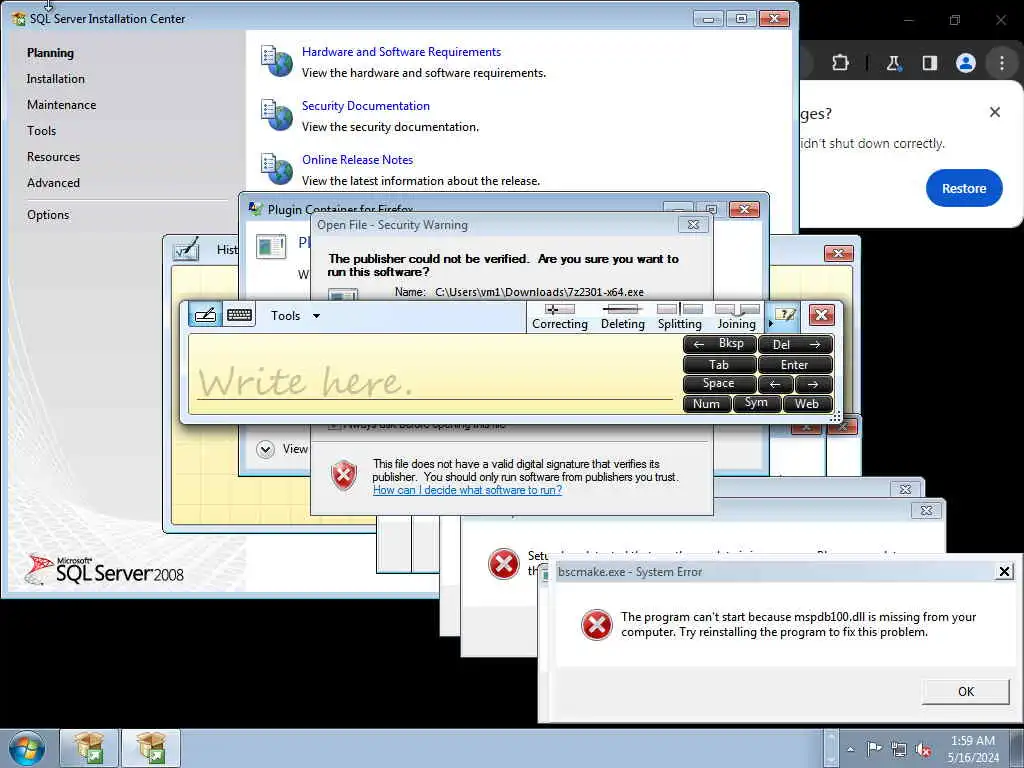Viewport: 1024px width, 768px height.
Task: Expand the gesture demos arrow
Action: (x=771, y=323)
